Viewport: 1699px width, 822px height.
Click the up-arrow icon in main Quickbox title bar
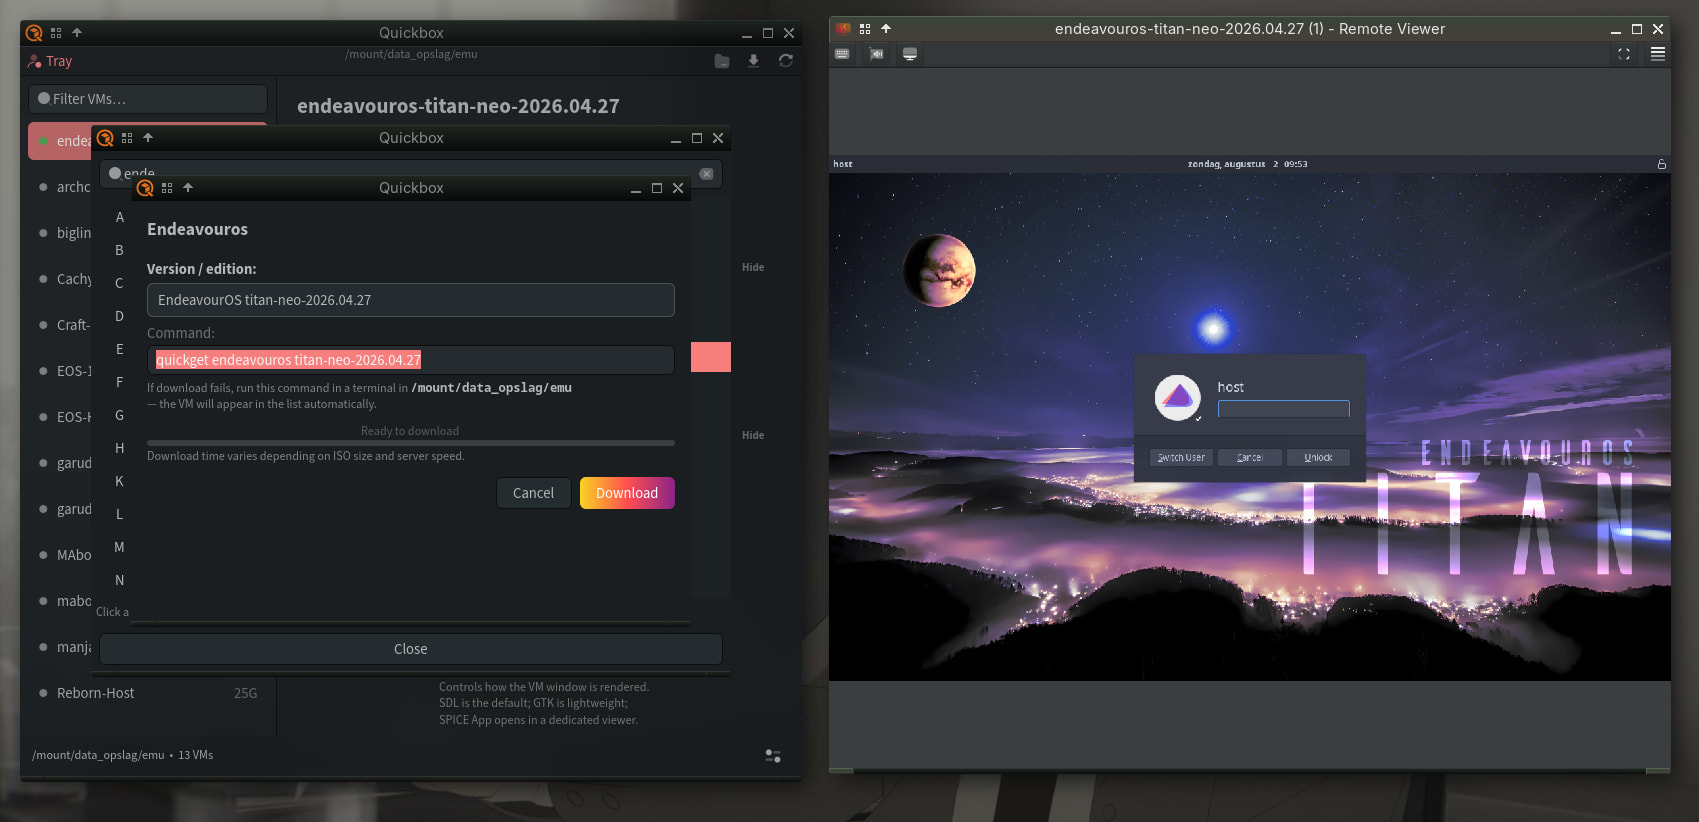[x=77, y=33]
